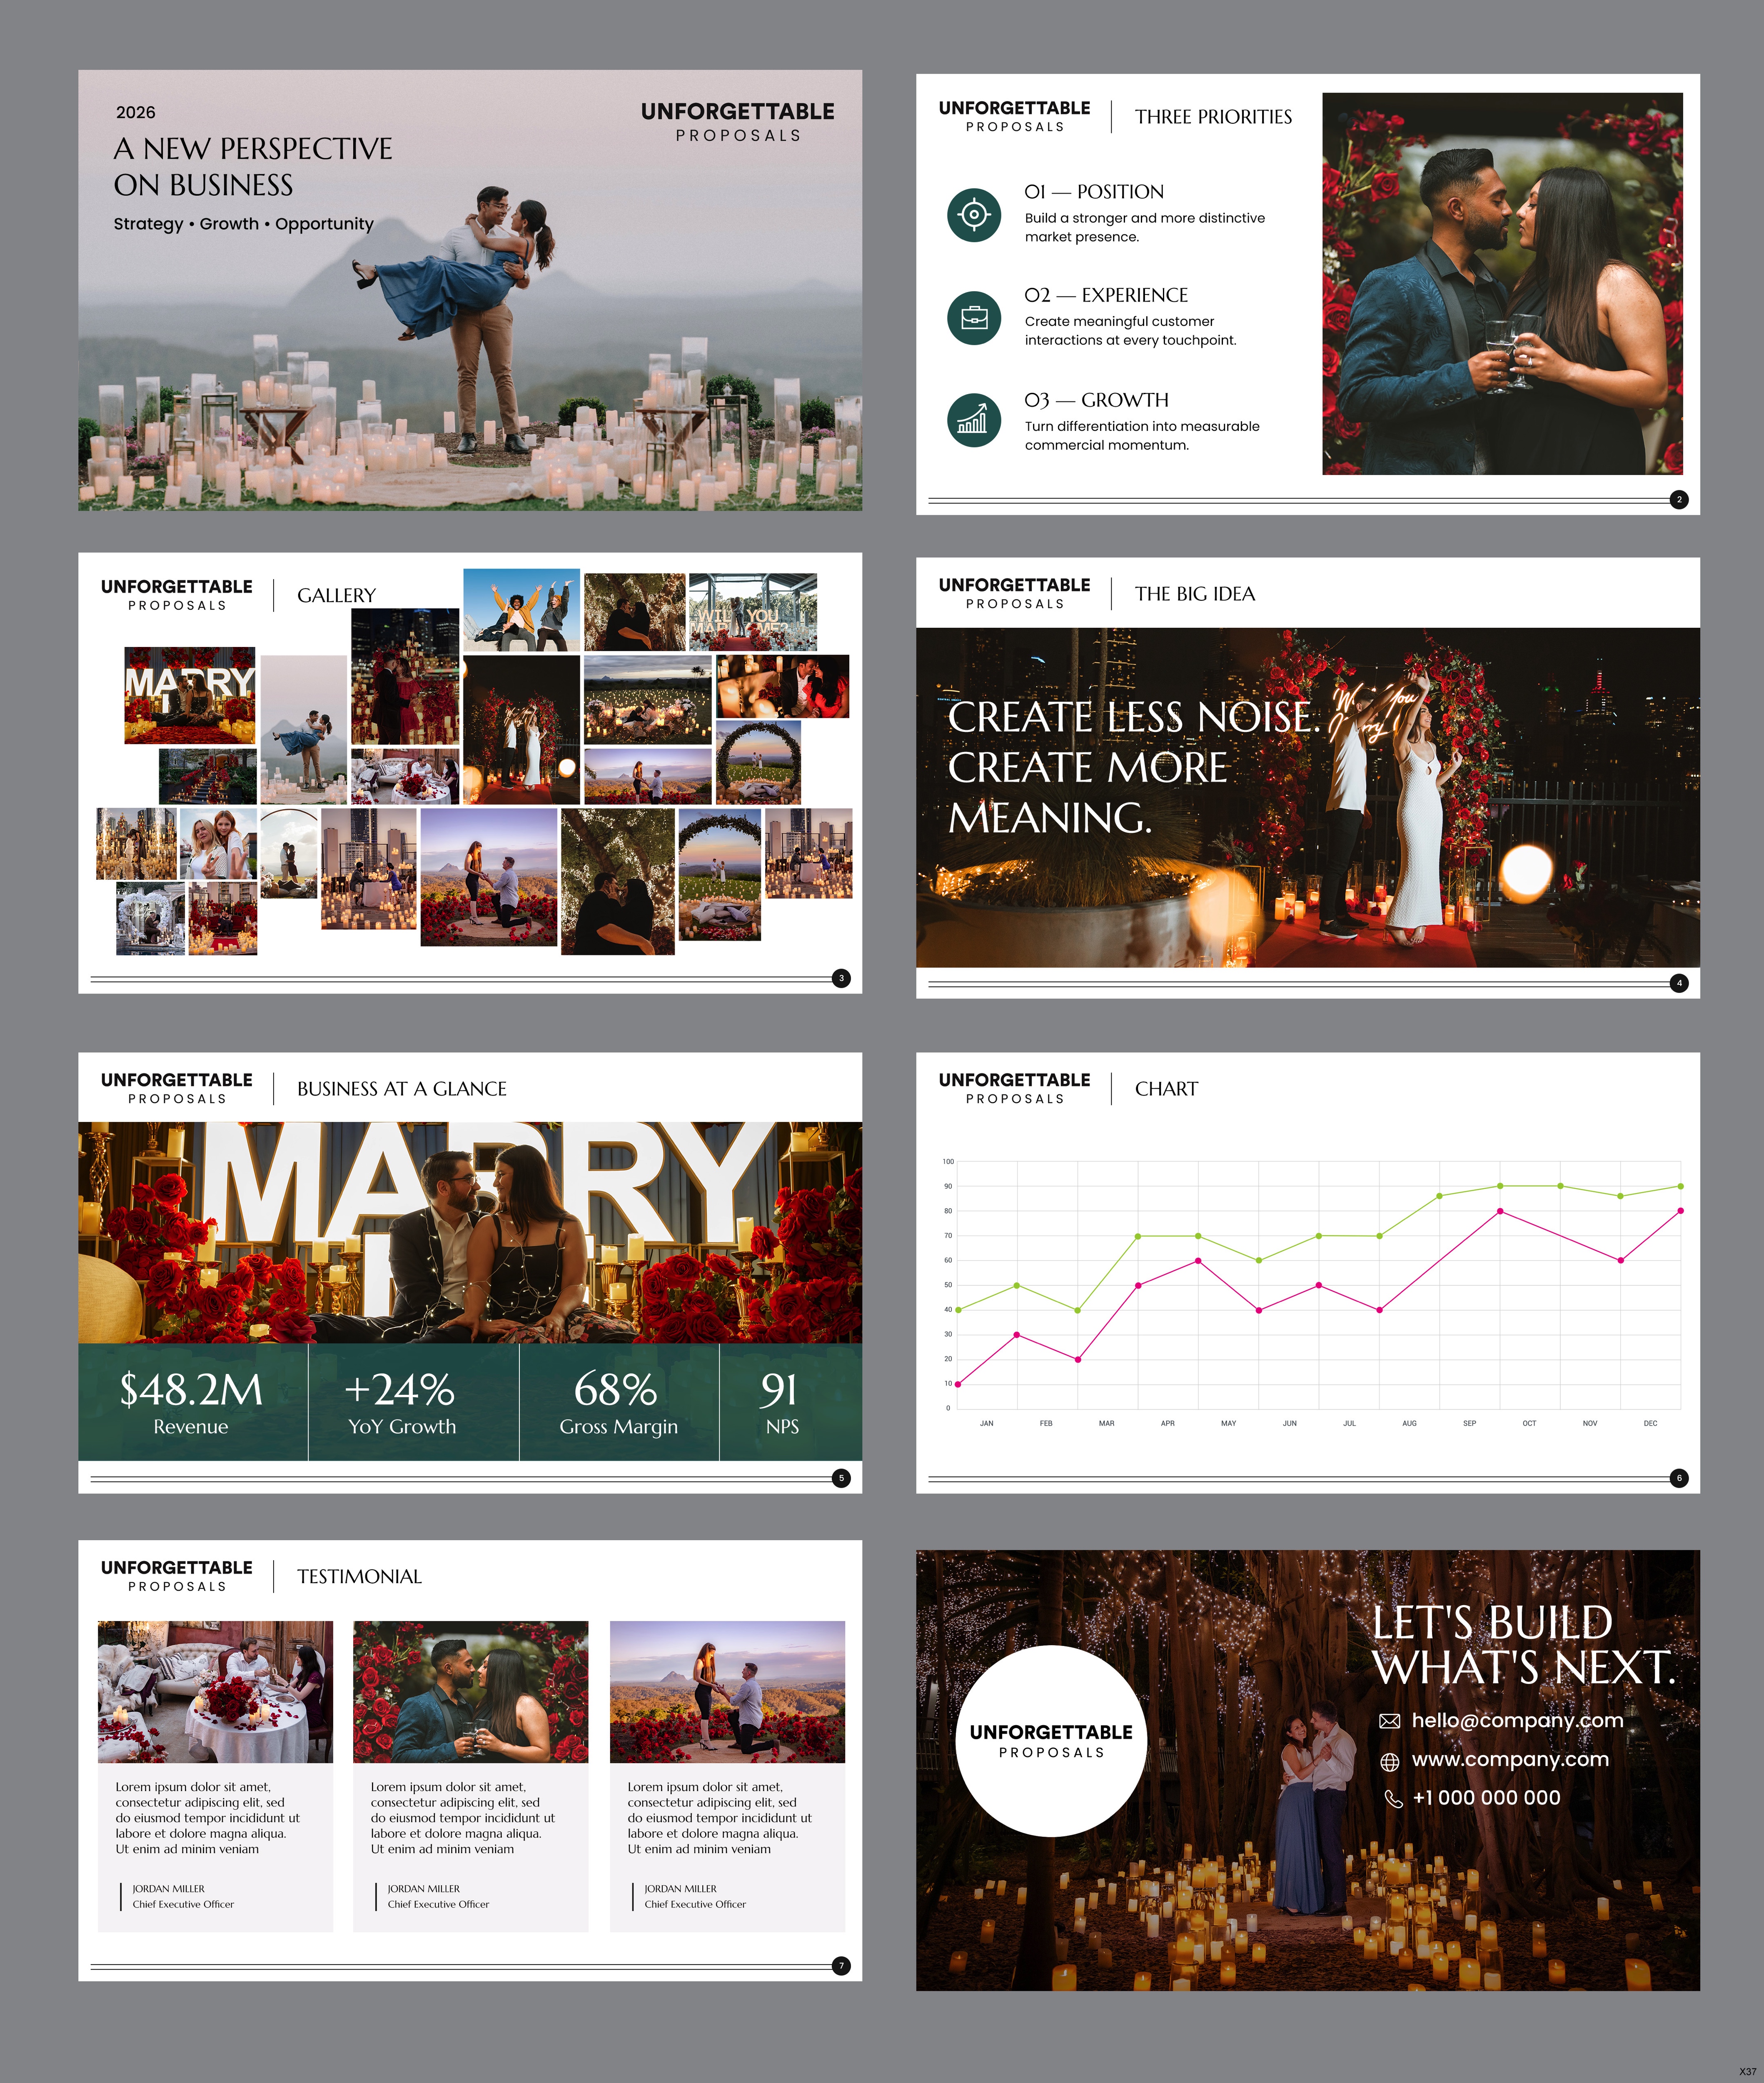Click the briefcase icon beside 02 — EXPERIENCE
The image size is (1764, 2083).
pos(974,318)
